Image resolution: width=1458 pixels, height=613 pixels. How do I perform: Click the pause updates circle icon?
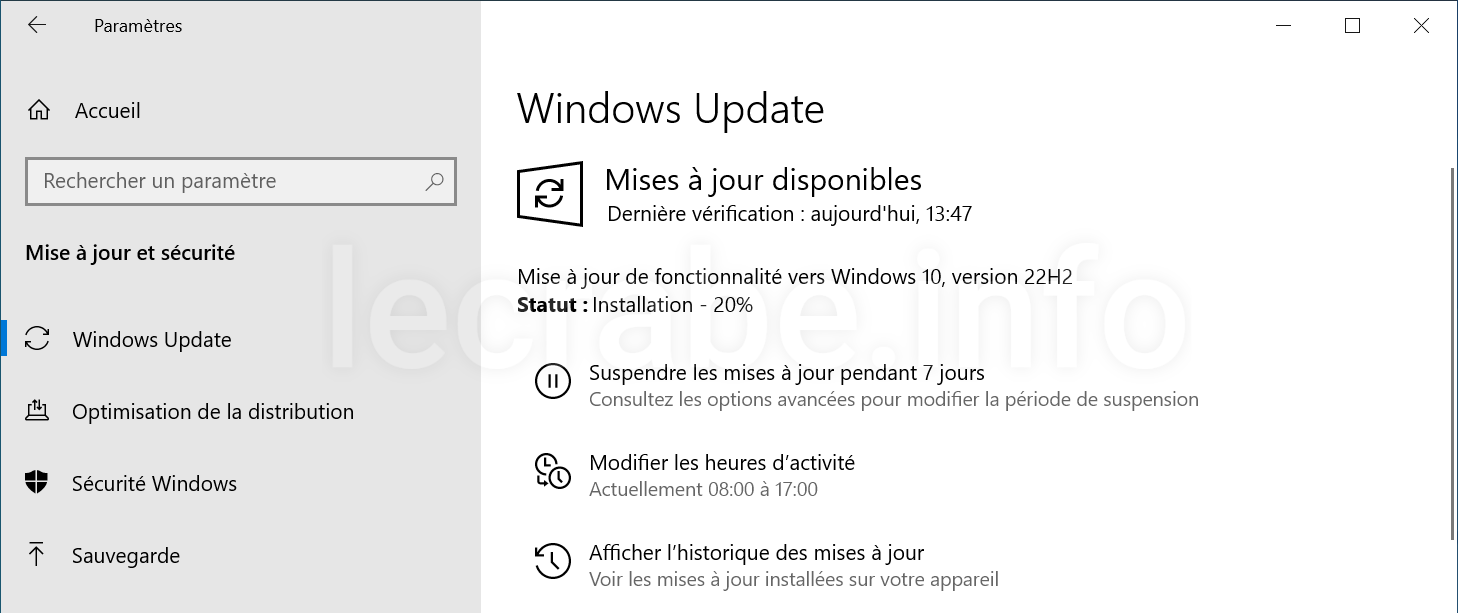click(x=553, y=382)
